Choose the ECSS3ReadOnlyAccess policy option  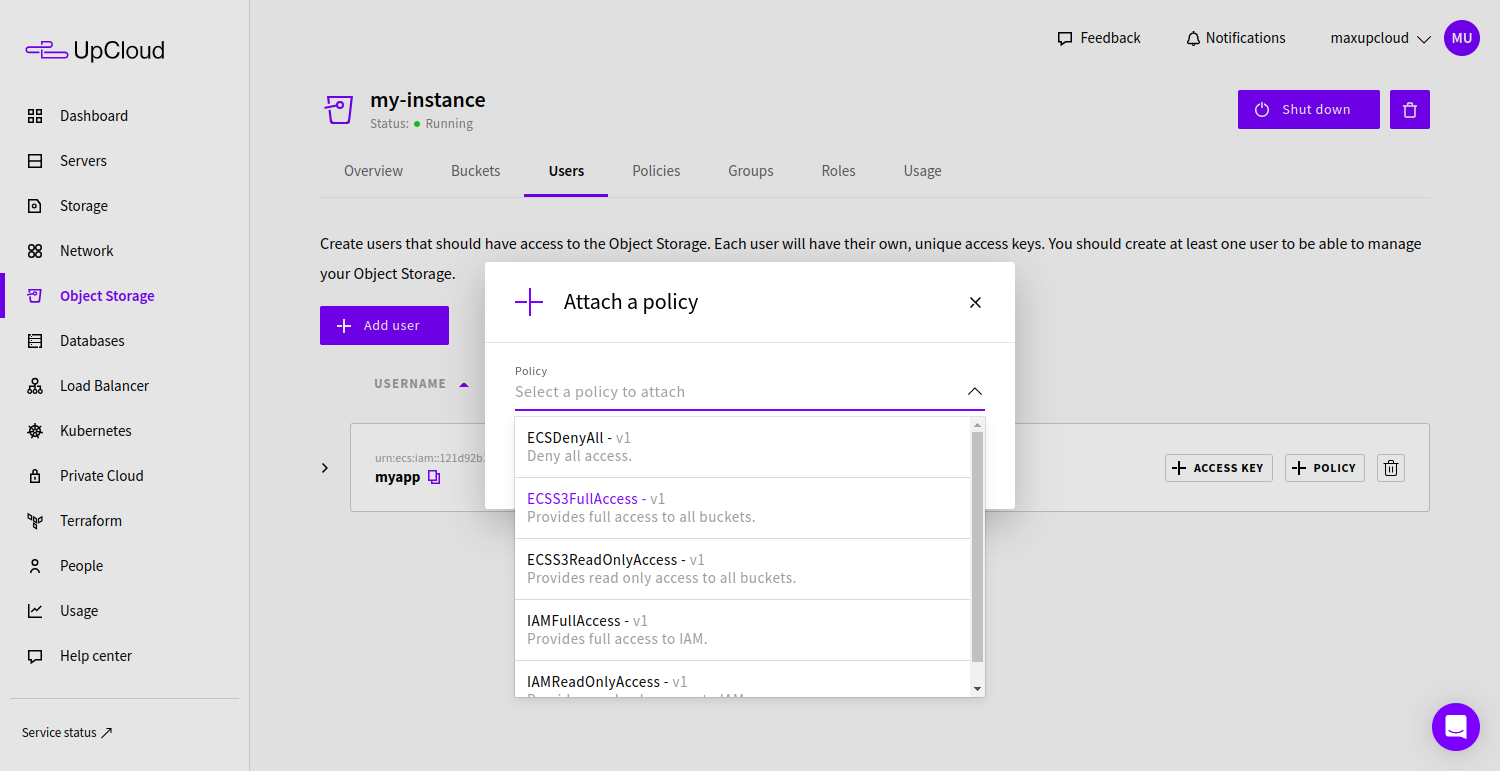point(742,569)
